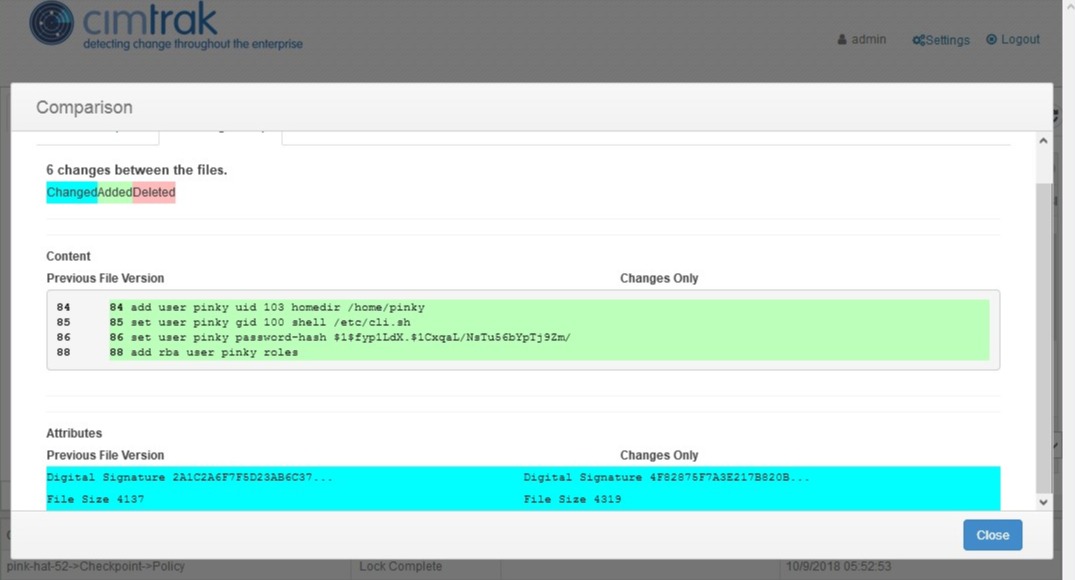Click the Logout power icon
The image size is (1075, 580).
[992, 40]
